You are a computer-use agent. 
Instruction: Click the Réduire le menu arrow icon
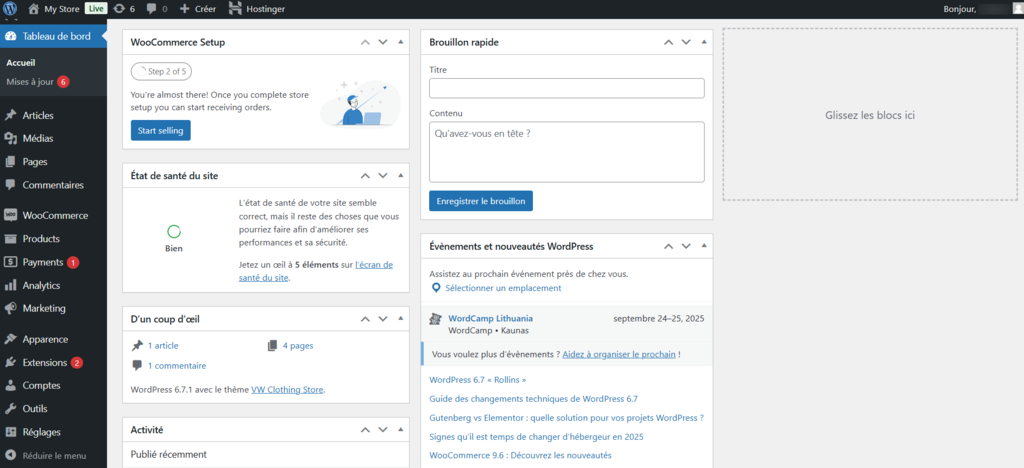[x=10, y=456]
